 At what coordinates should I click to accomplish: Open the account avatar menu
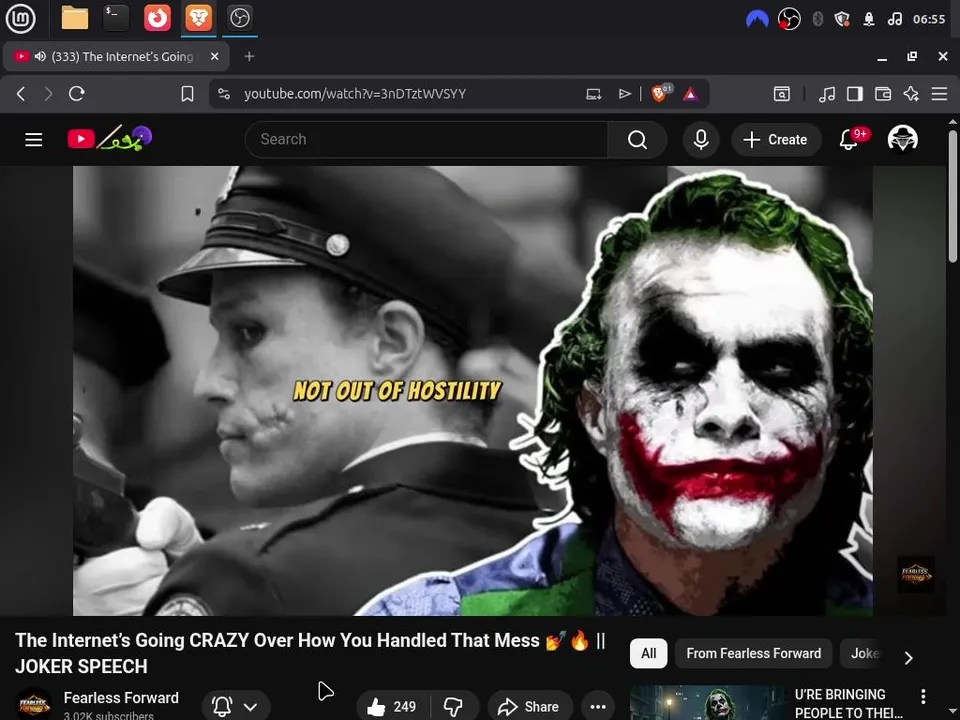pyautogui.click(x=902, y=139)
